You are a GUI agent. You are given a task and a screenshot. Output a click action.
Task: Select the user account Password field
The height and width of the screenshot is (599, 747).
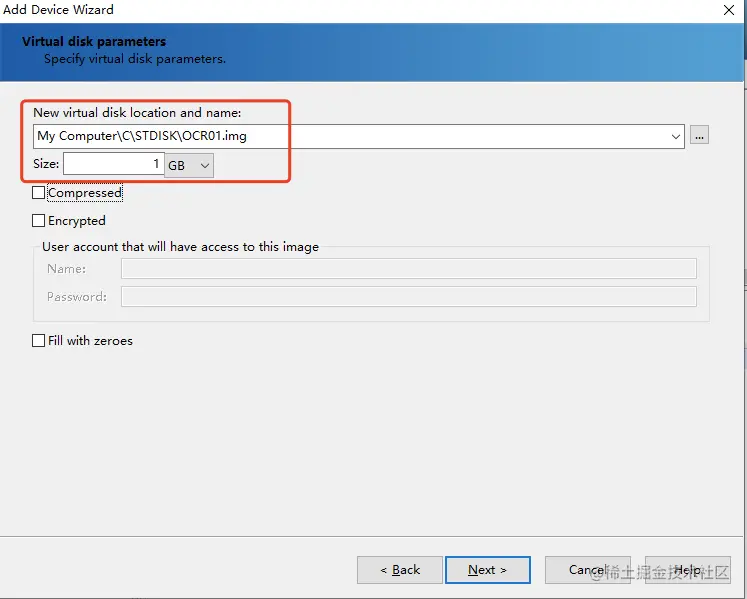click(409, 296)
